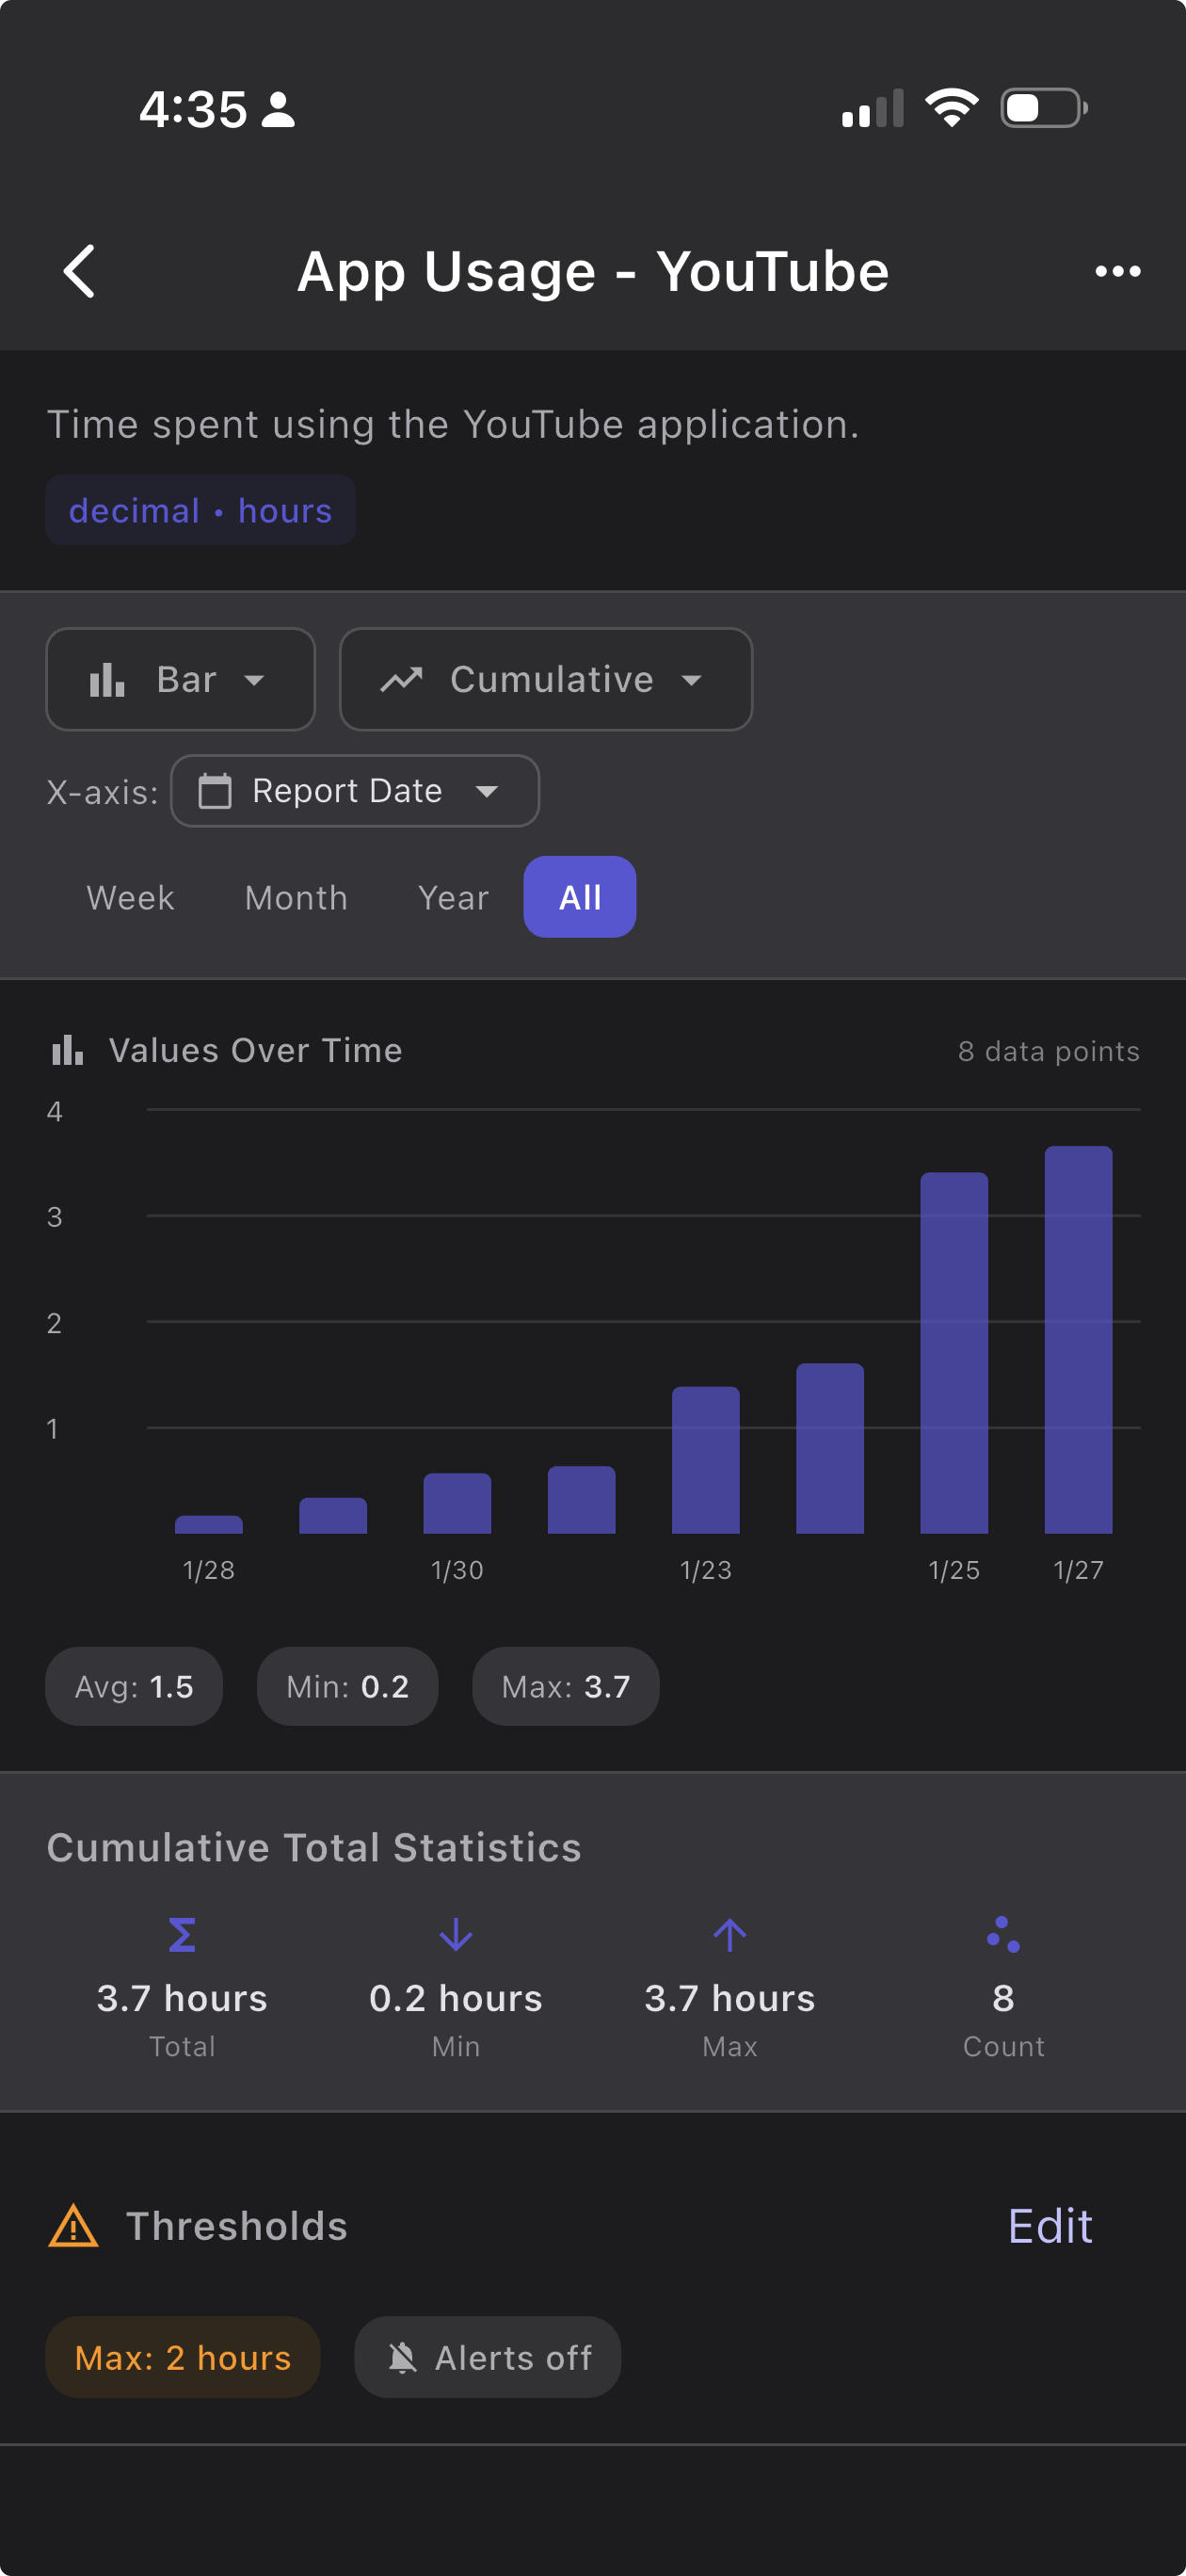Screen dimensions: 1186x2576
Task: Select the All range tab
Action: tap(580, 897)
